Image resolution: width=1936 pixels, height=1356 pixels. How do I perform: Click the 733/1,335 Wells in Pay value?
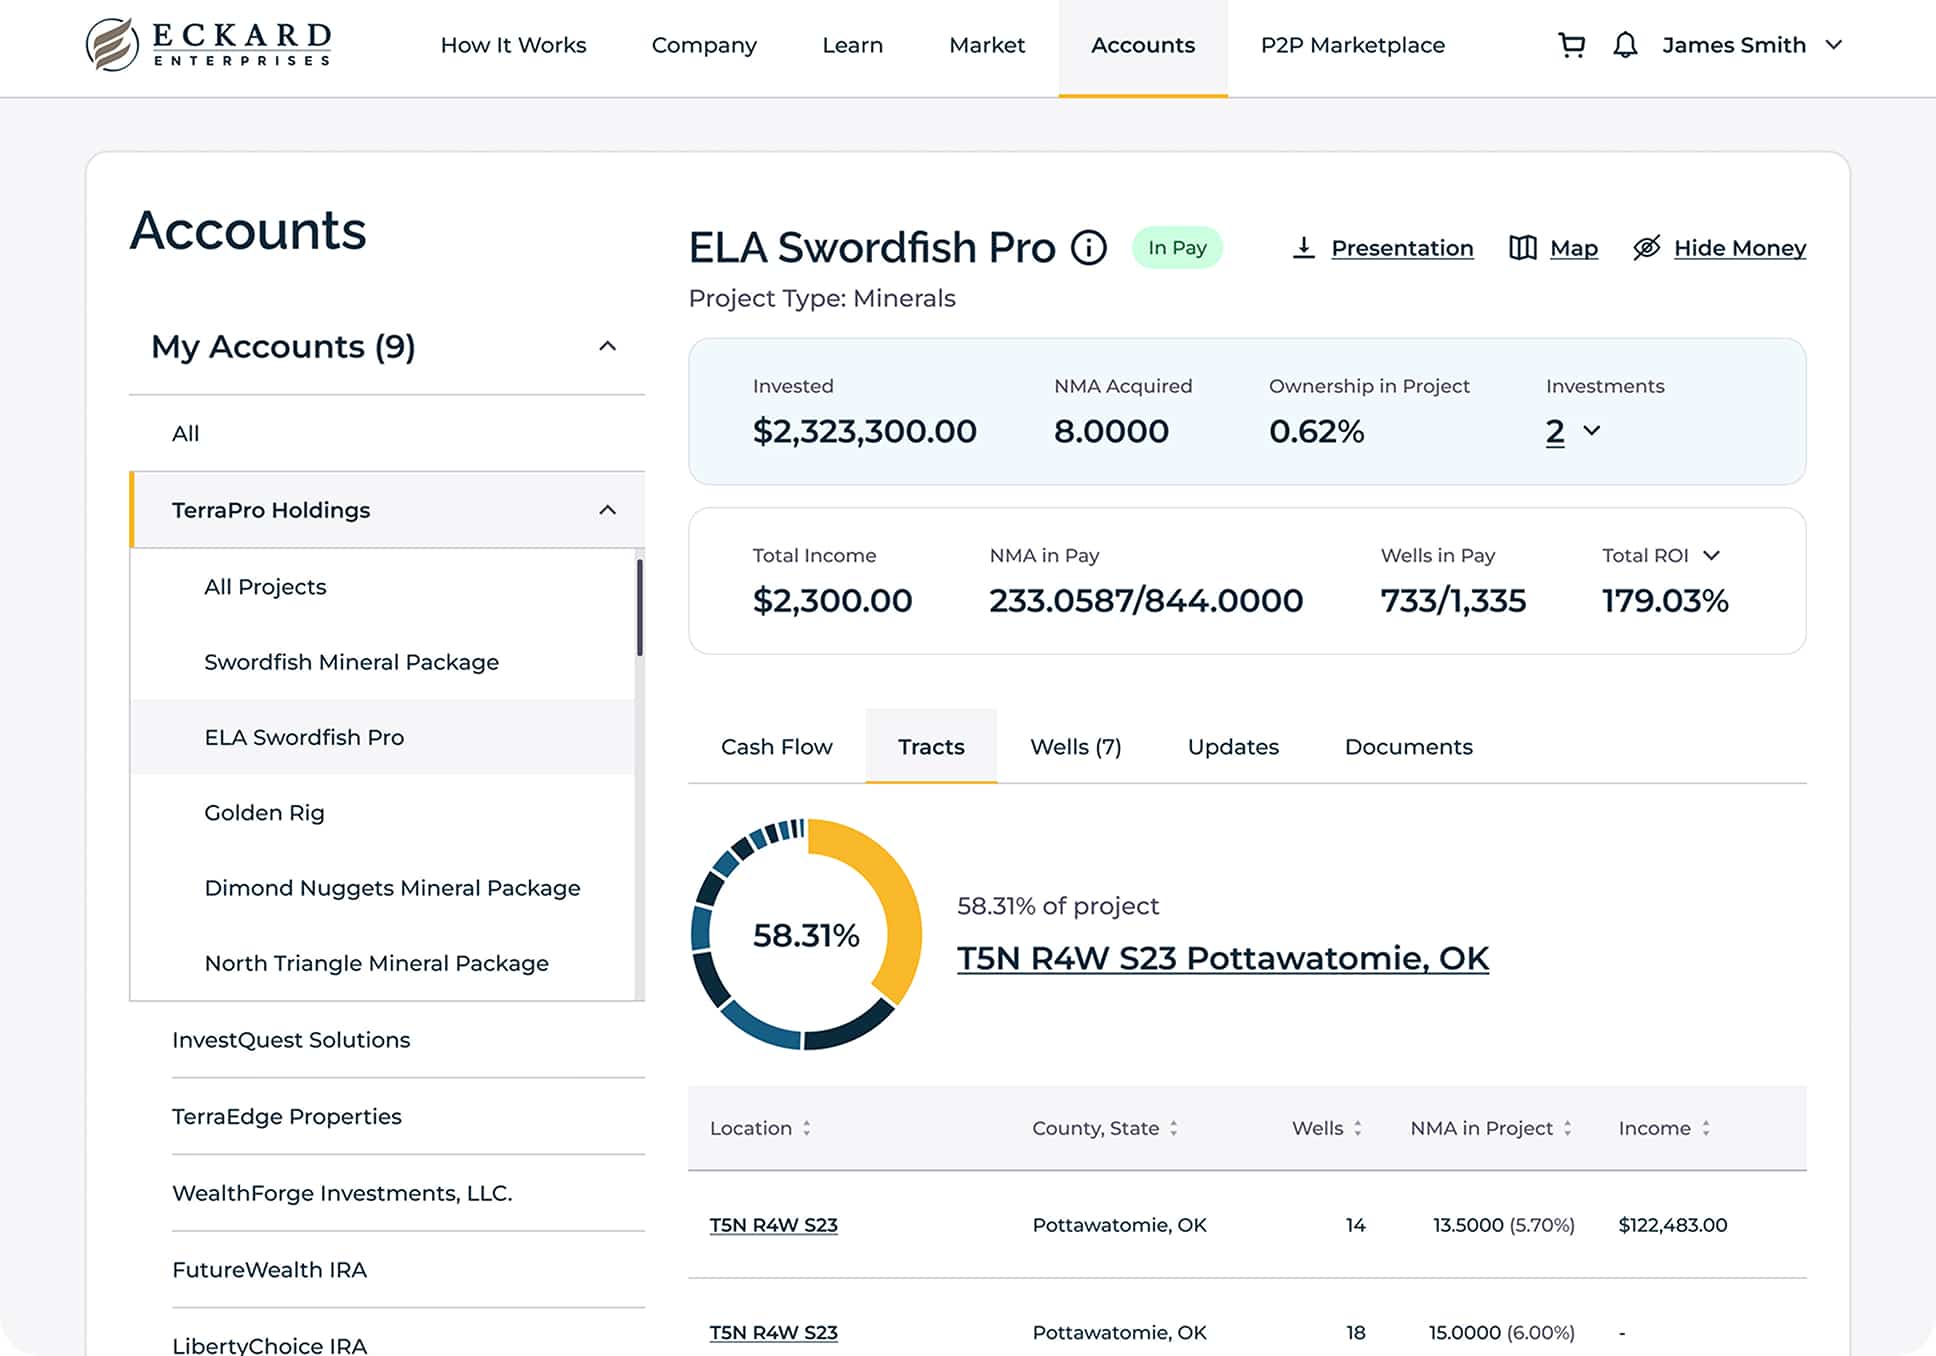pos(1453,600)
